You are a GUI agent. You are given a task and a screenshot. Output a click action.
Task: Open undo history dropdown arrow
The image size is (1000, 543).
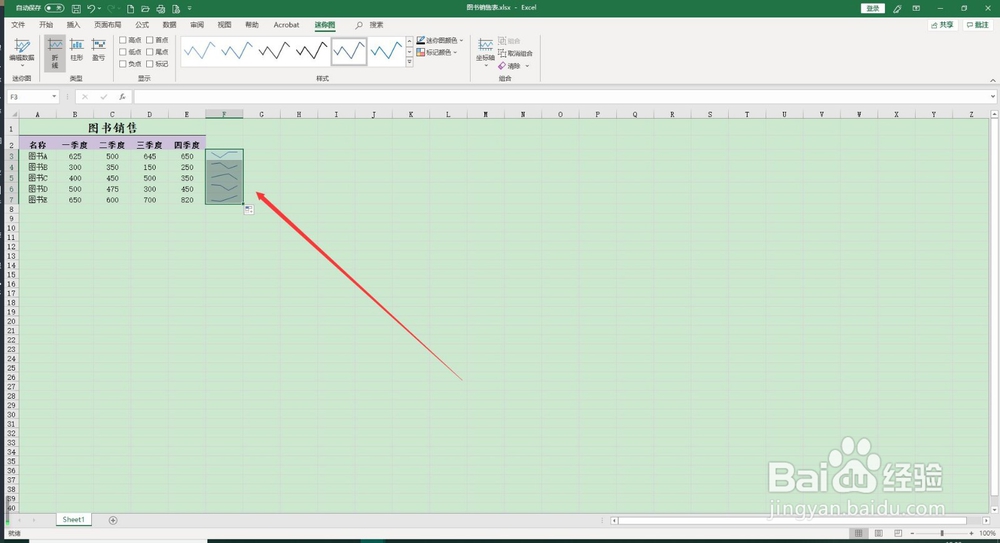99,9
